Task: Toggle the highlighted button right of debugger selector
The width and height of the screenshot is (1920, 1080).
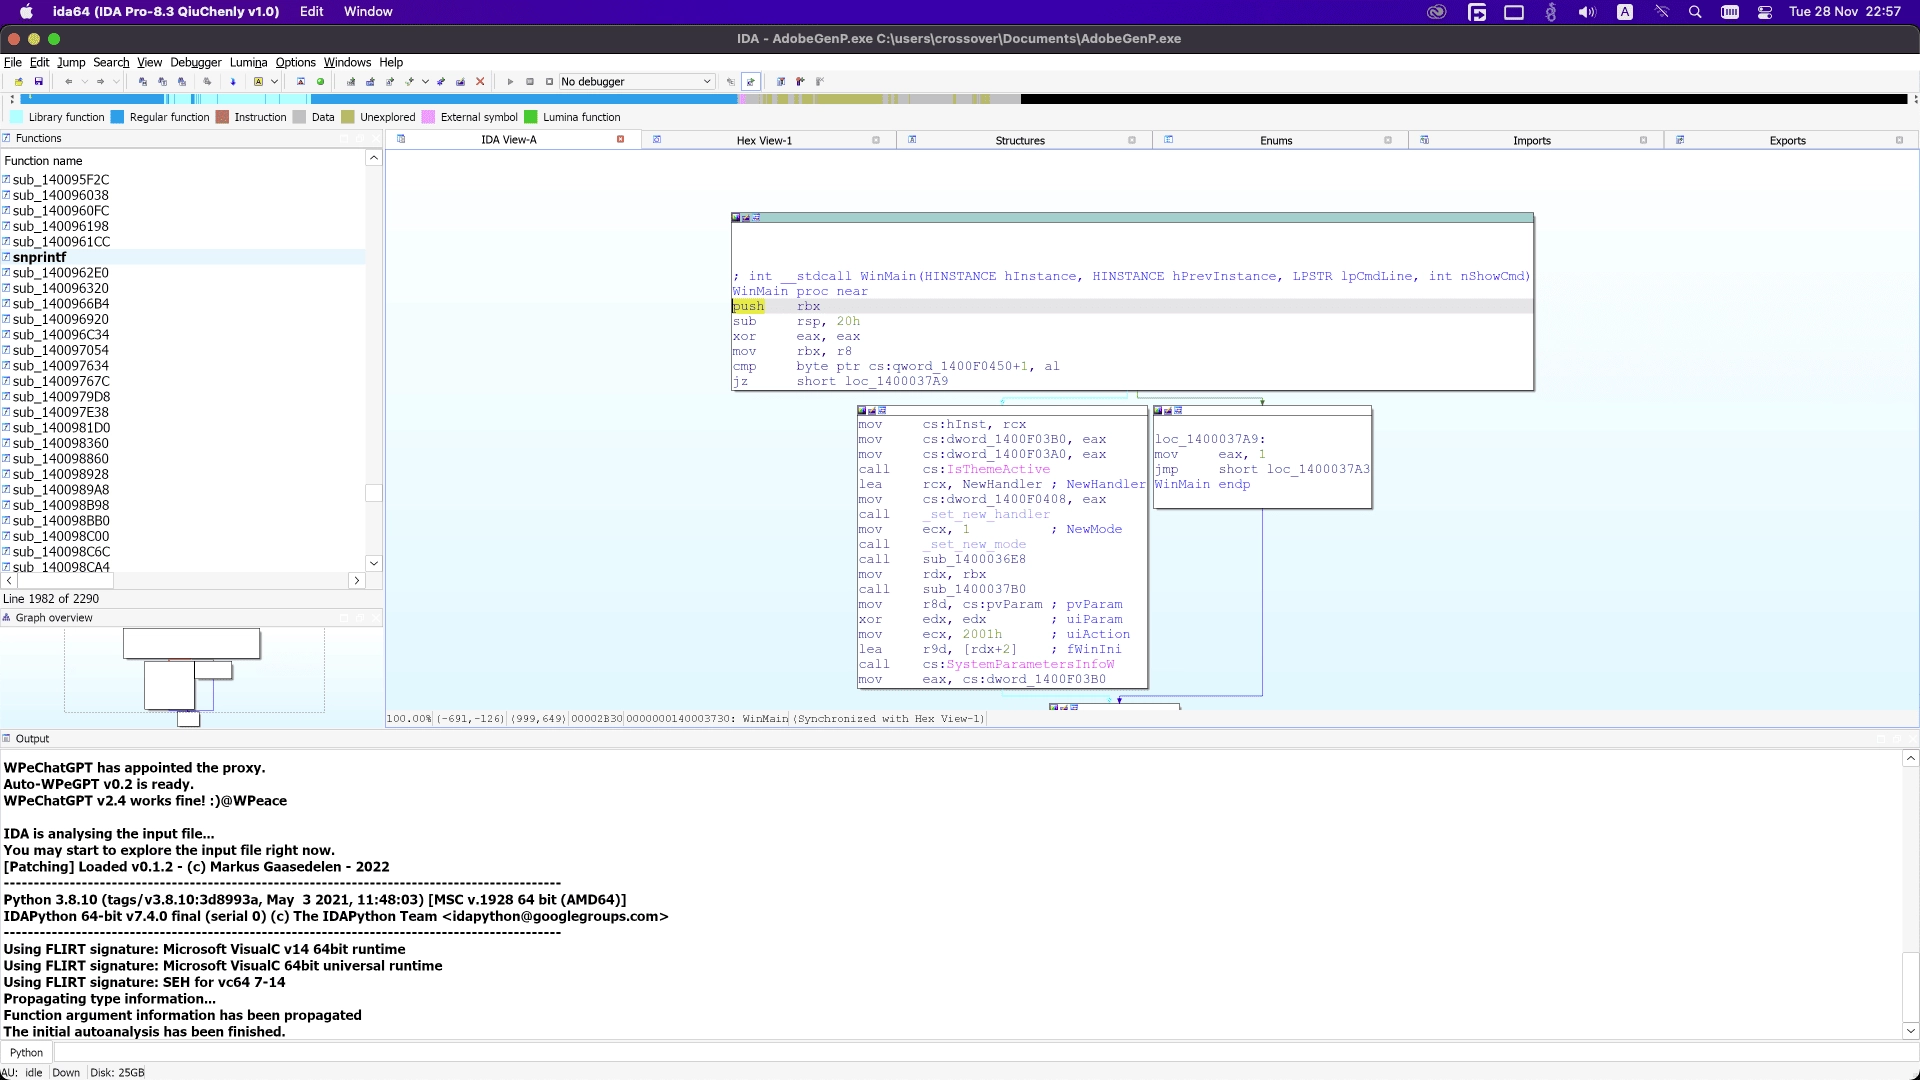Action: tap(751, 82)
